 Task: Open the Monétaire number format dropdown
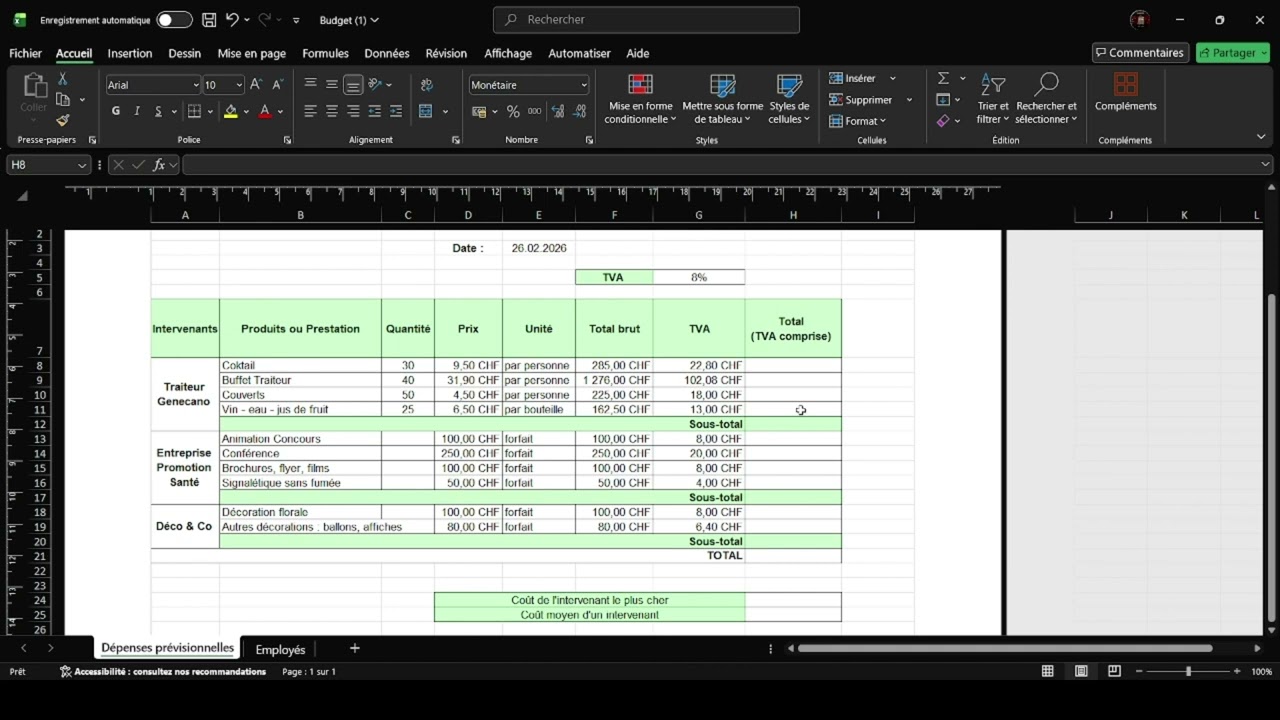pos(584,85)
